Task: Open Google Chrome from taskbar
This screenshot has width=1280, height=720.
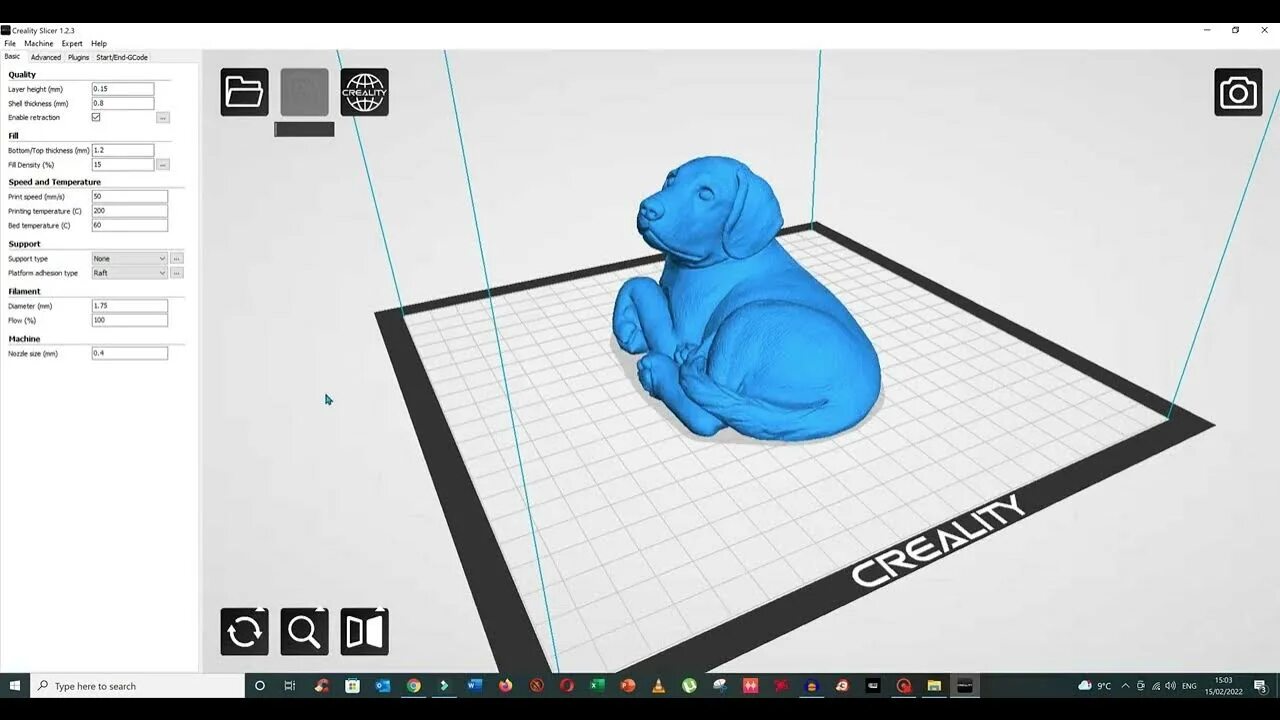Action: coord(413,686)
